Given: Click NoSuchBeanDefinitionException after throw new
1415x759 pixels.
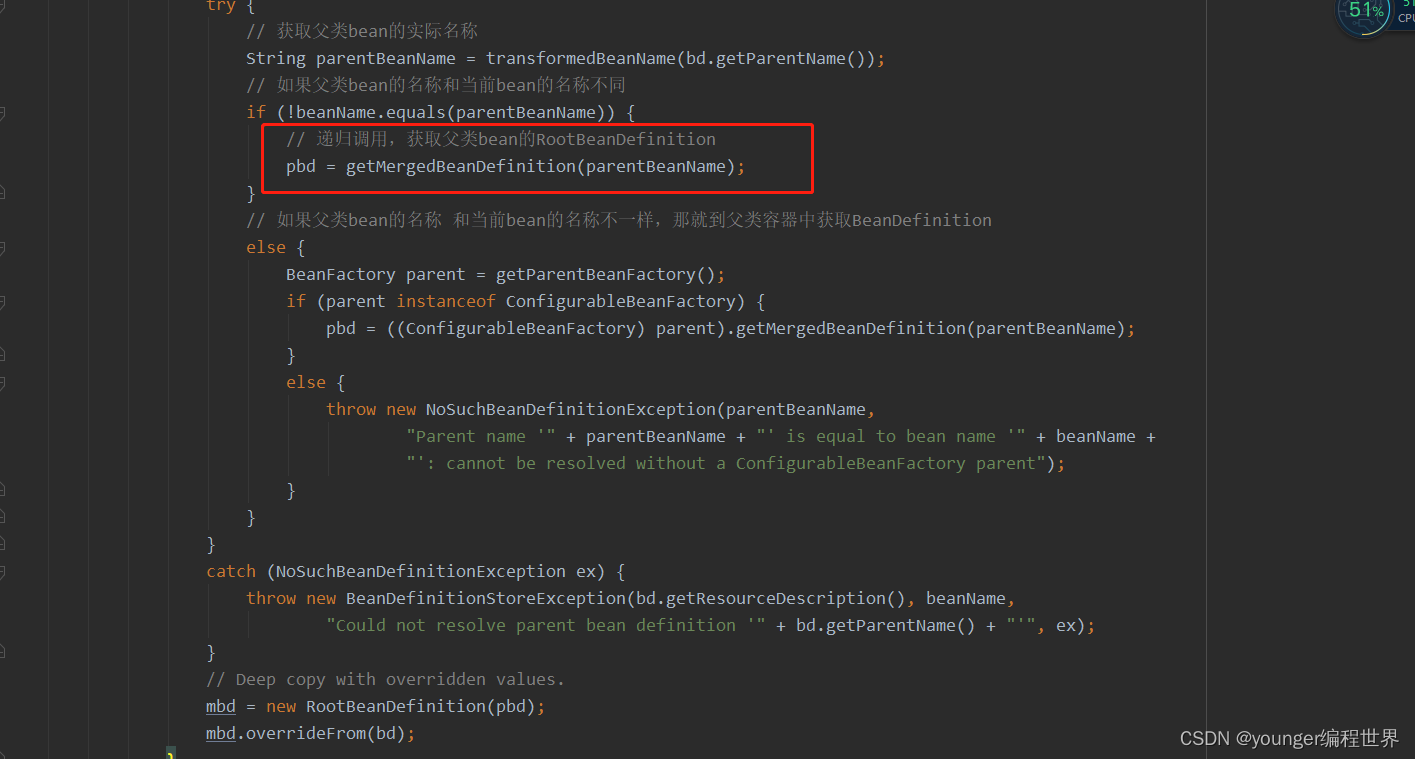Looking at the screenshot, I should point(571,409).
